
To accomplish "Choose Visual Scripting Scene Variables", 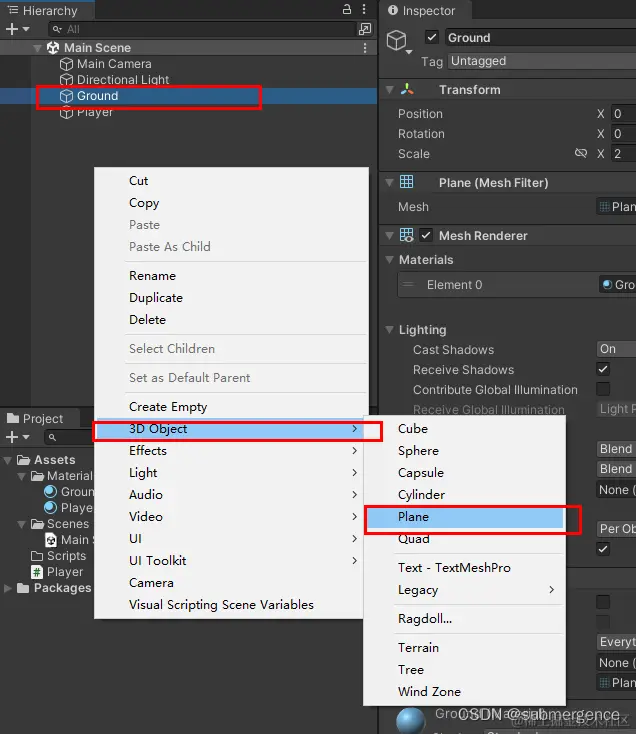I will pyautogui.click(x=221, y=605).
